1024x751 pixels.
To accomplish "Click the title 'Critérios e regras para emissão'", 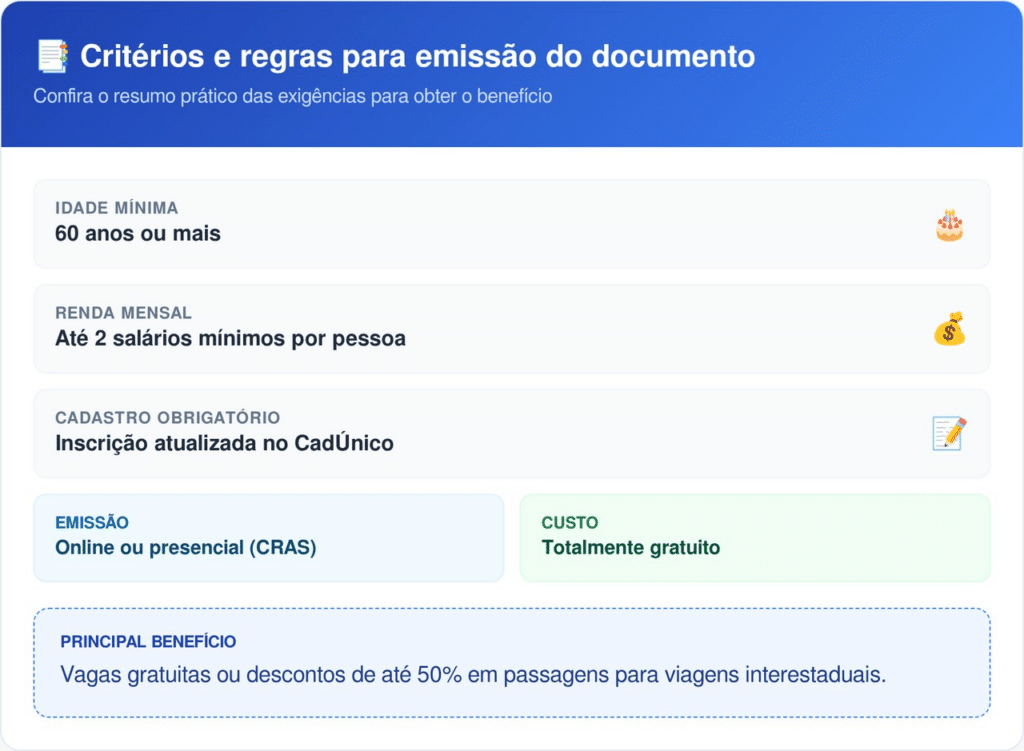I will click(417, 56).
